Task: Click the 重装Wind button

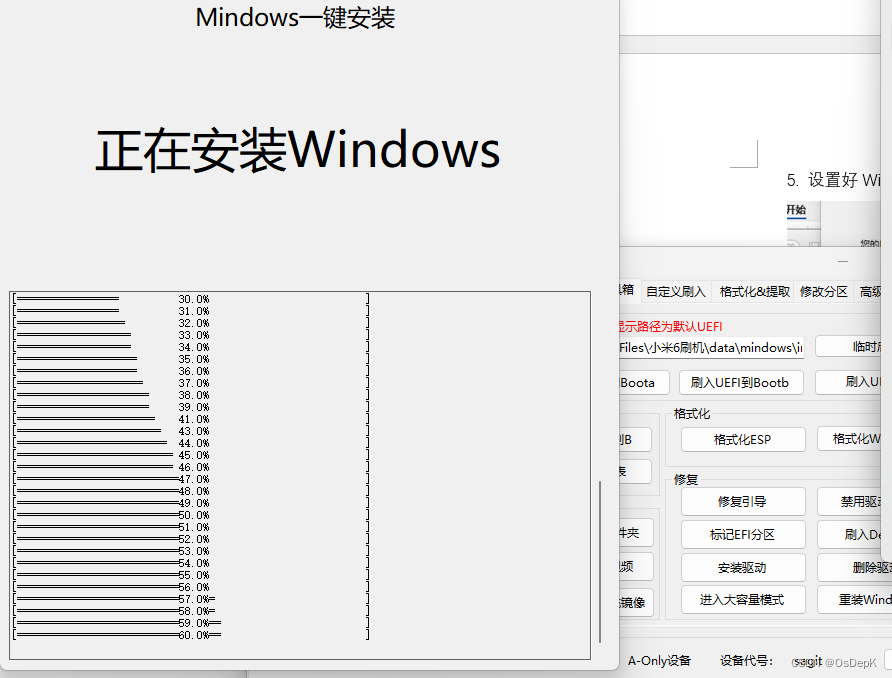Action: [853, 600]
